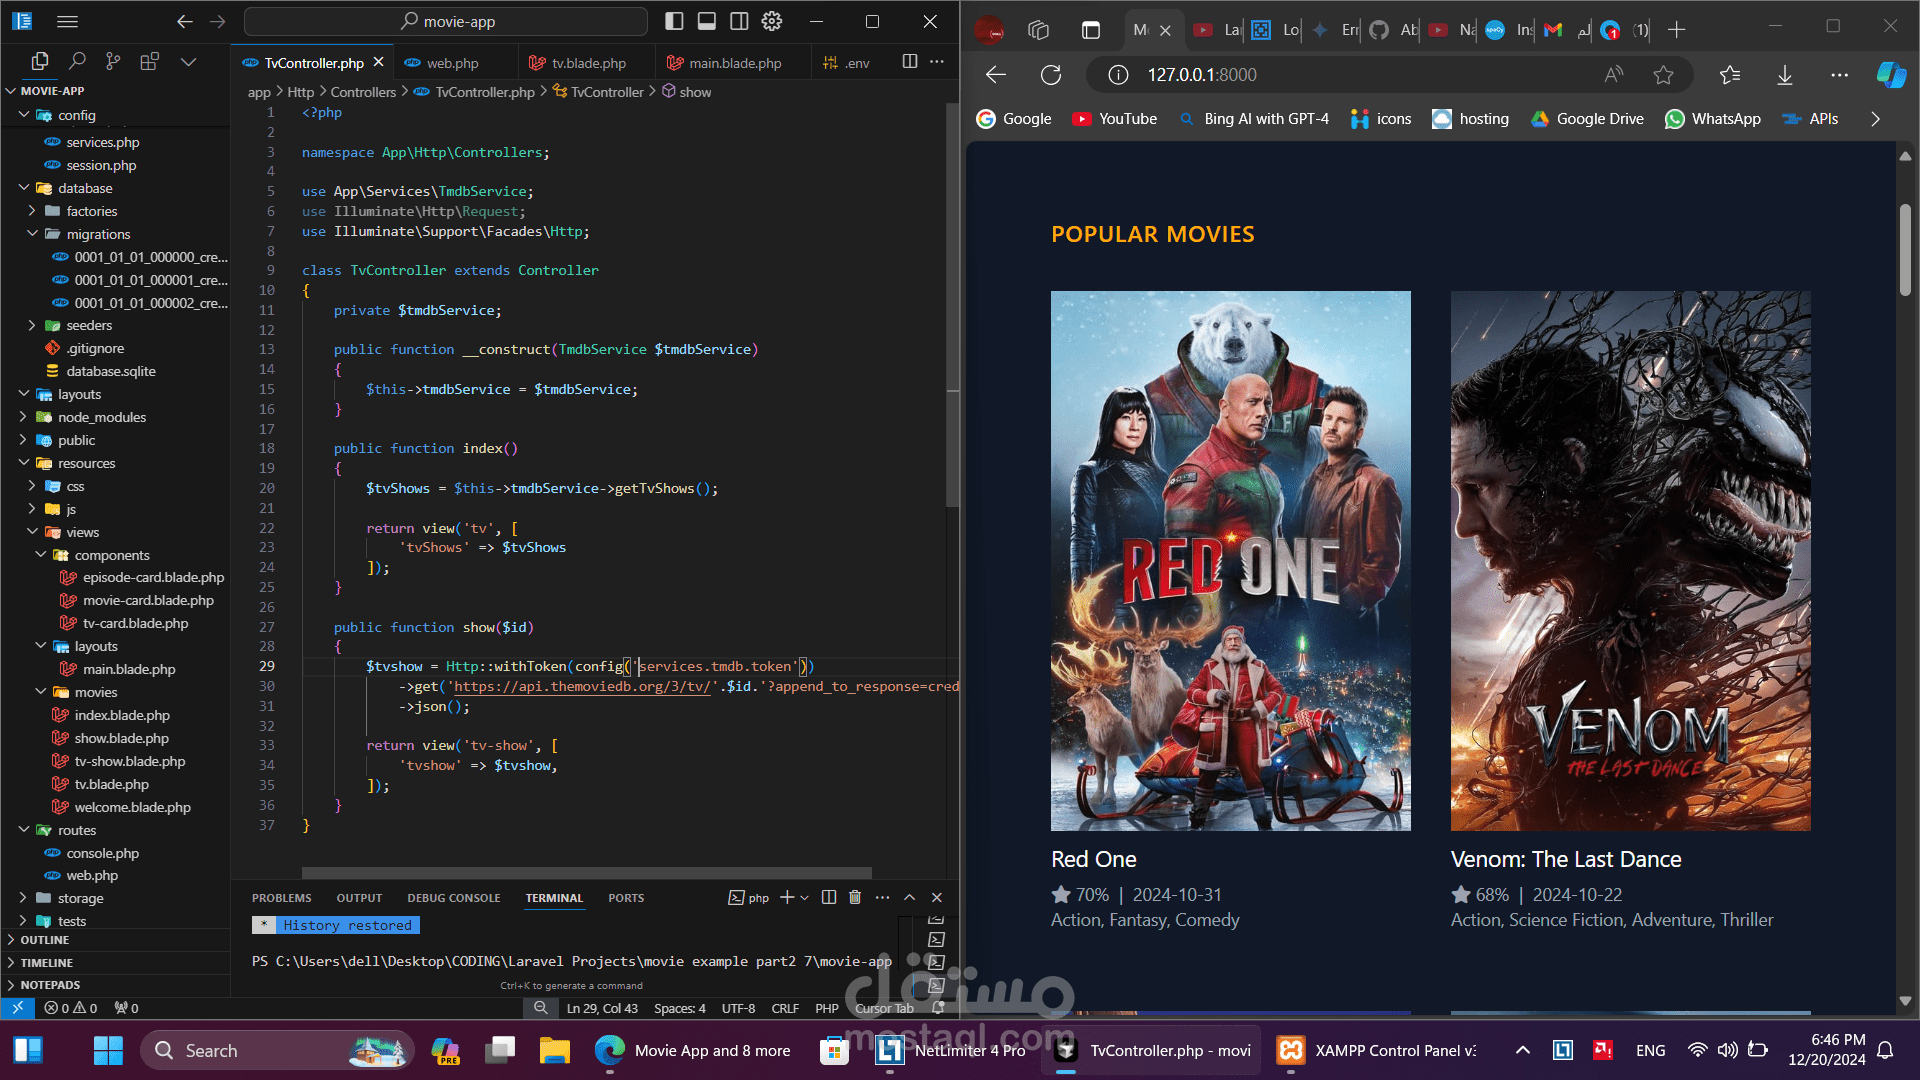Click the browser page vertical scrollbar
Image resolution: width=1920 pixels, height=1080 pixels.
tap(1905, 250)
